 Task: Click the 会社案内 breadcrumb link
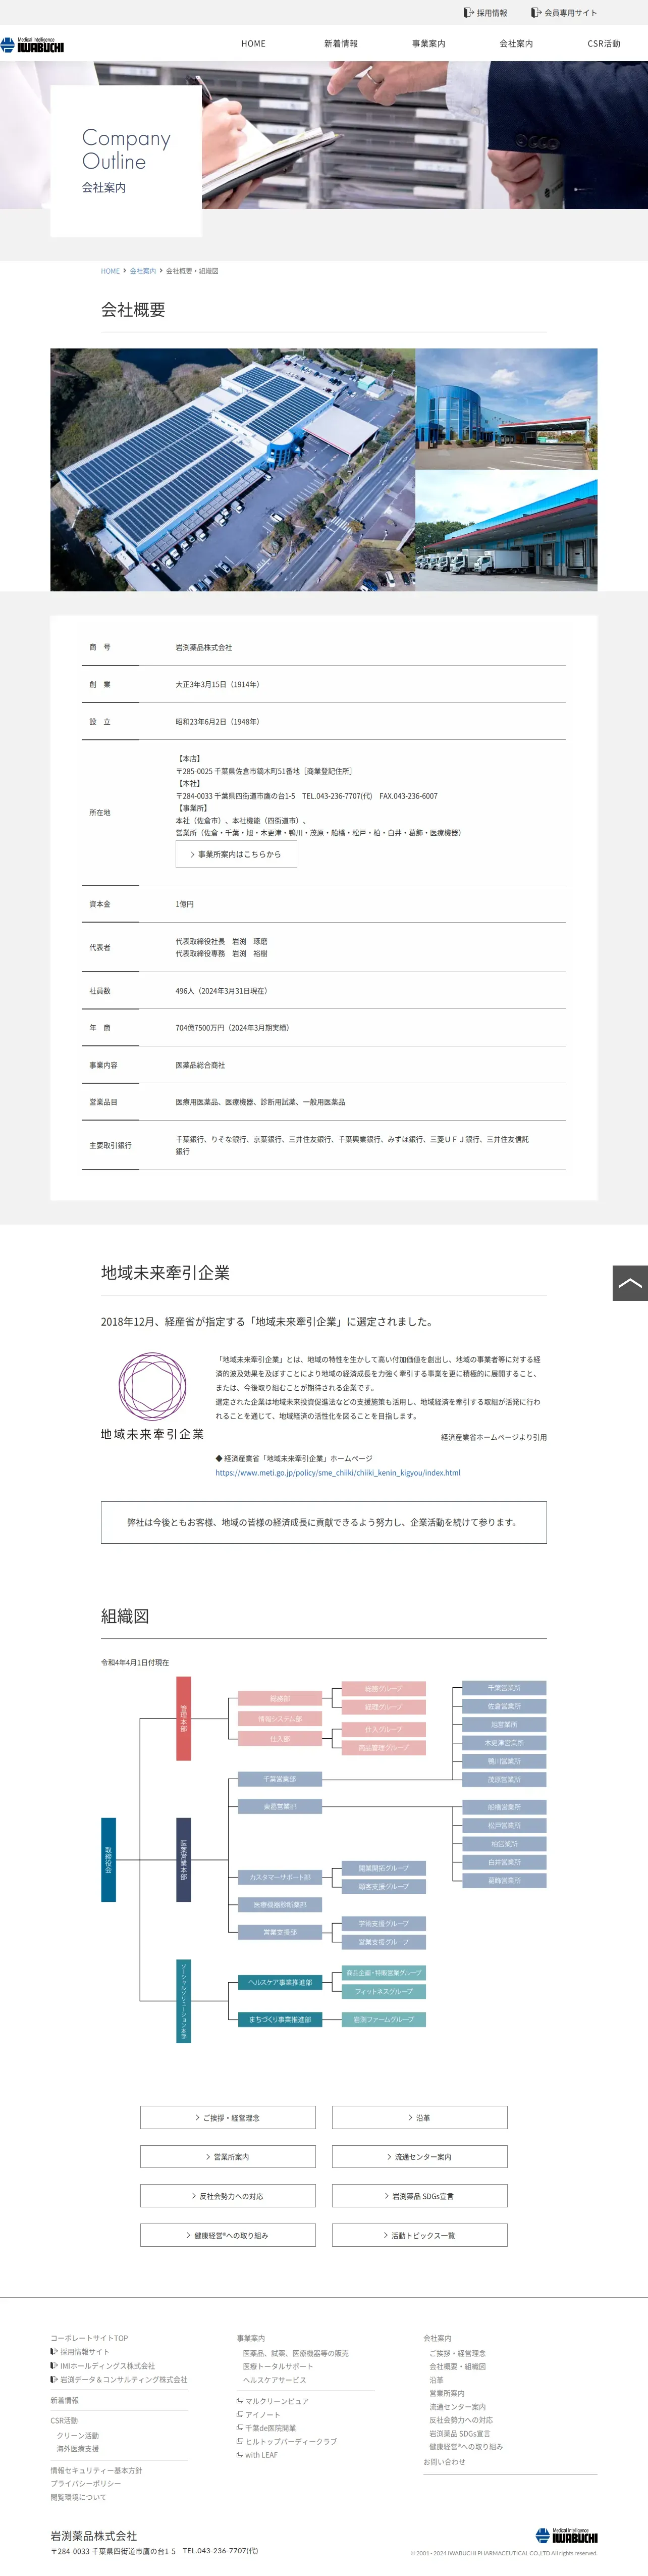[x=143, y=271]
